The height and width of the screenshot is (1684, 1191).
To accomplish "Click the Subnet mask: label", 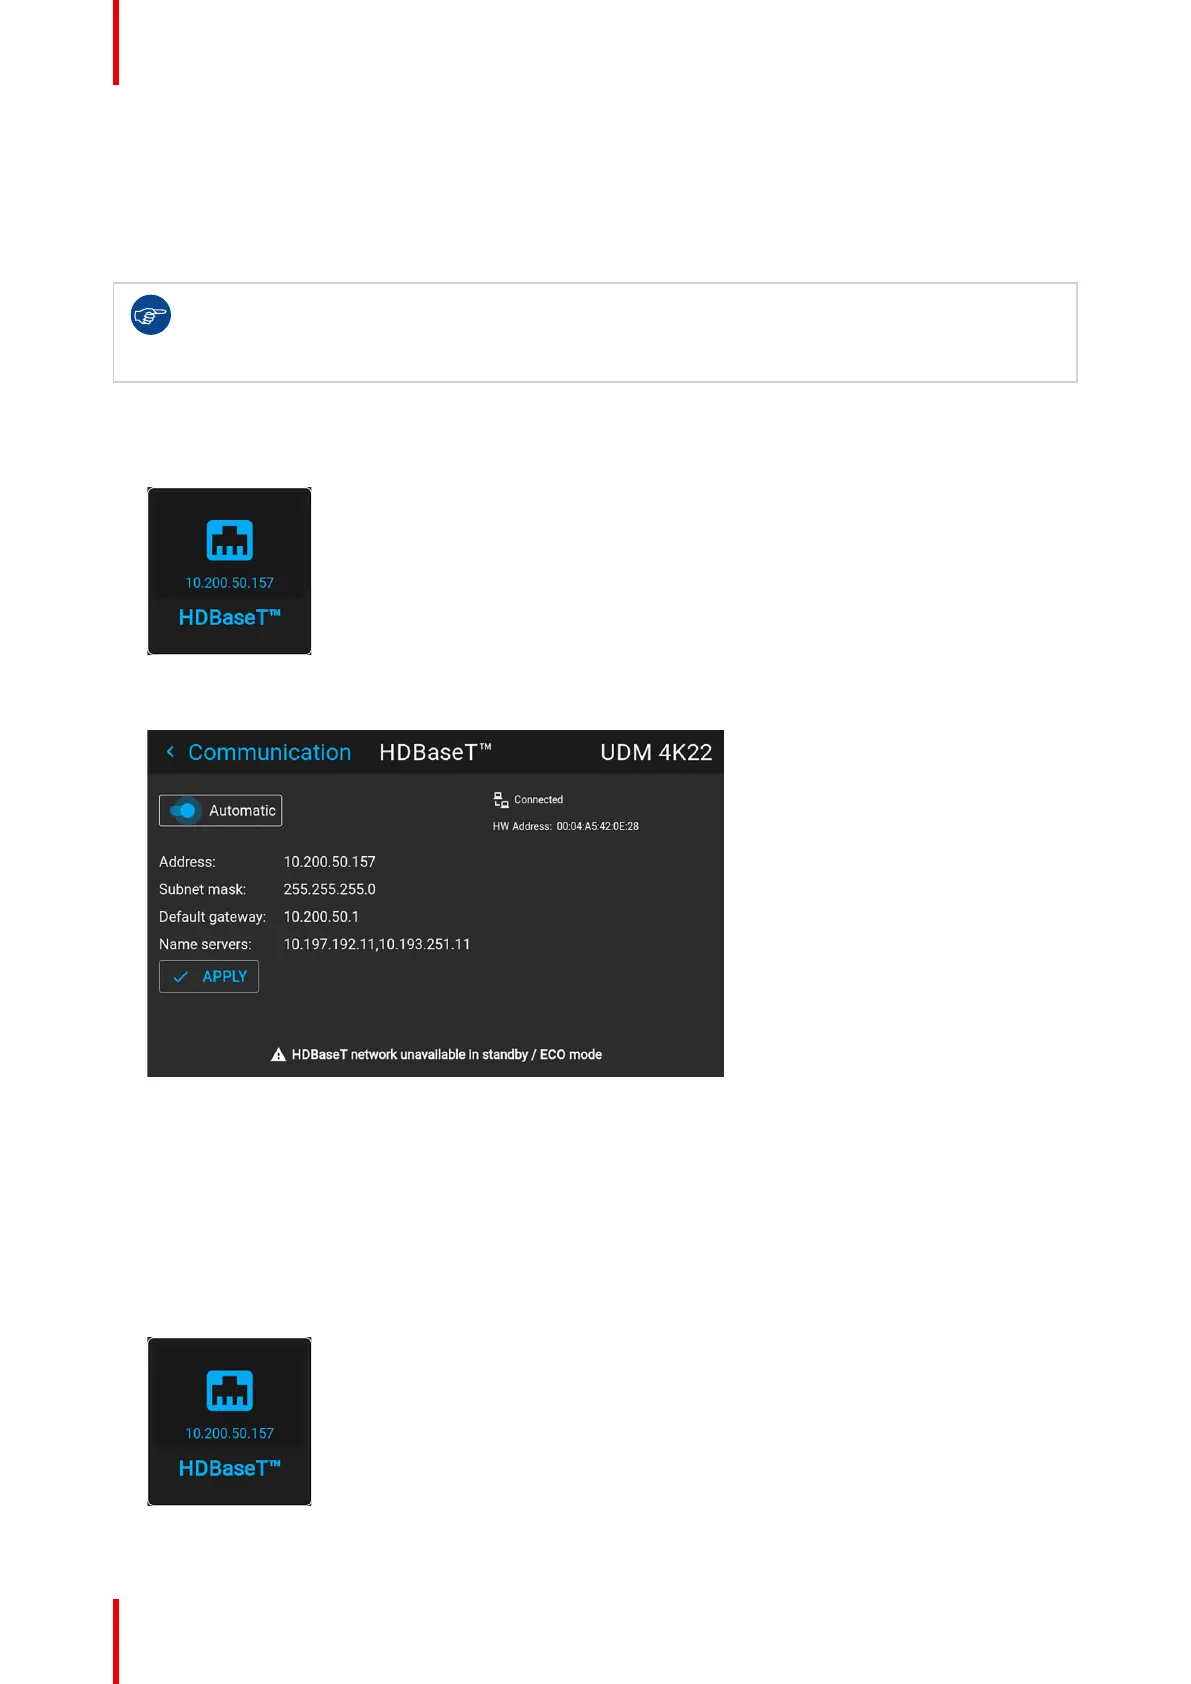I will (x=202, y=889).
